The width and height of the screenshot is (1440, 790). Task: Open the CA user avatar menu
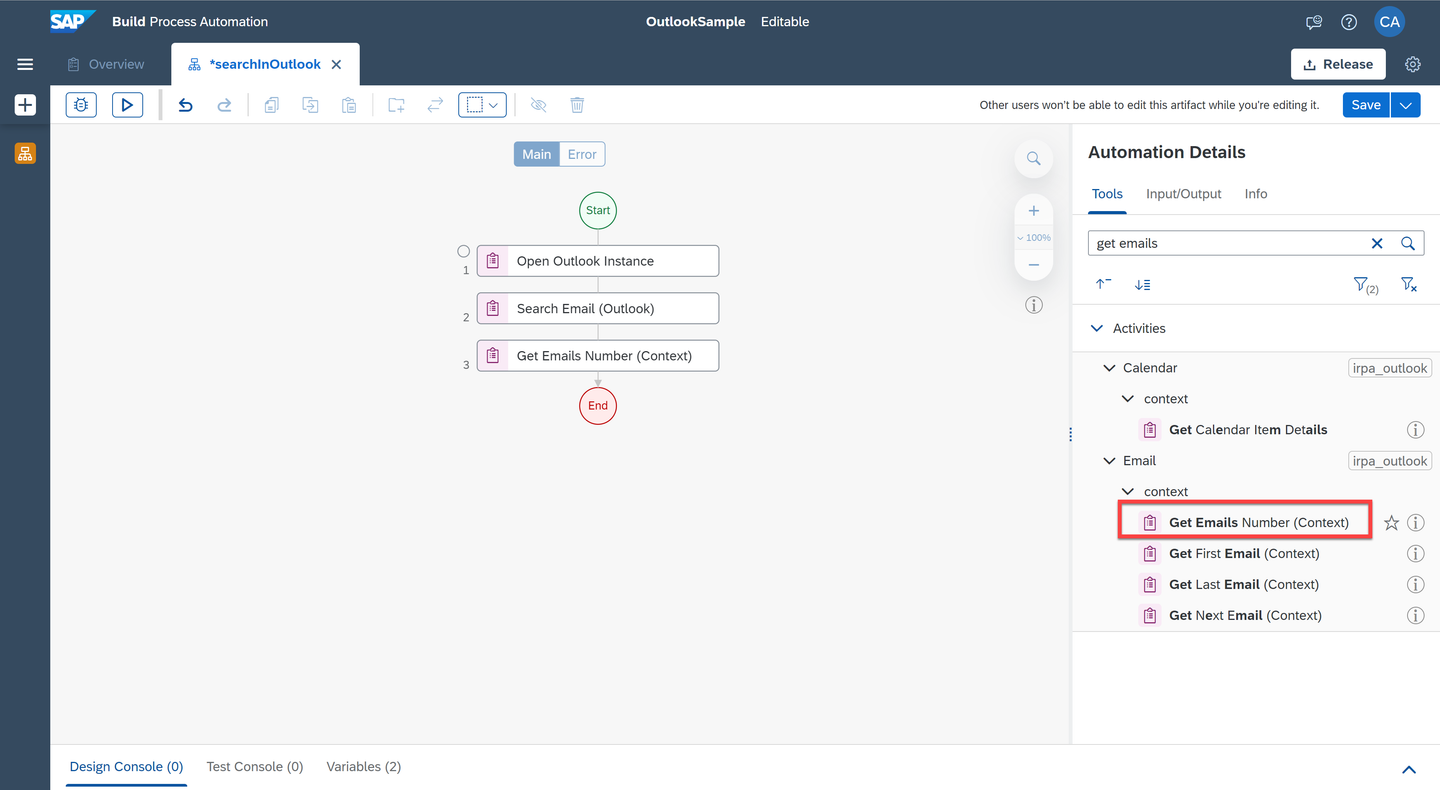[x=1389, y=21]
